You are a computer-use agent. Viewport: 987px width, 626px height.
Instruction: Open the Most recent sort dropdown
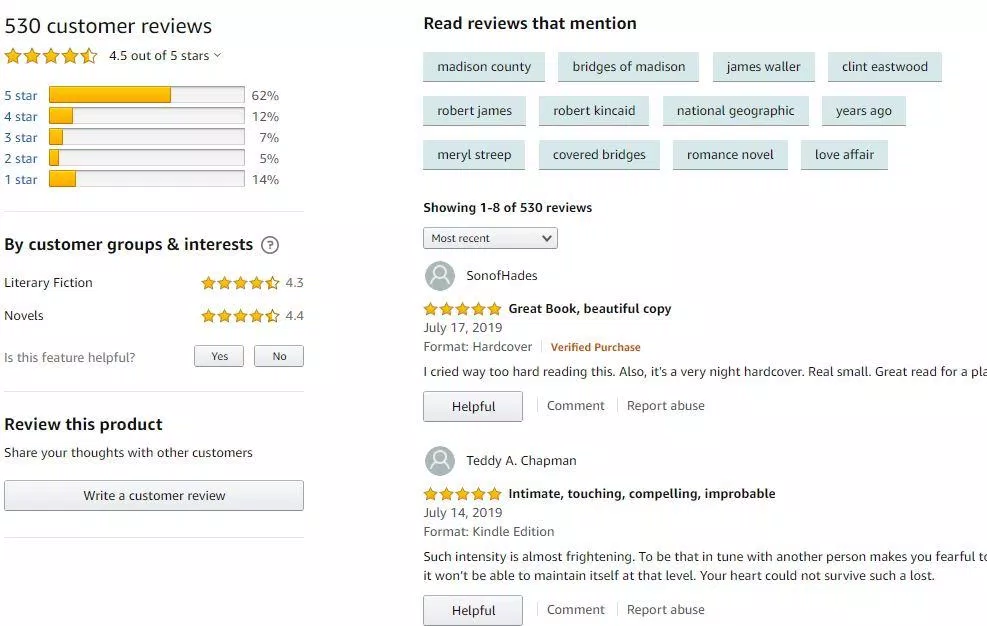pyautogui.click(x=490, y=238)
